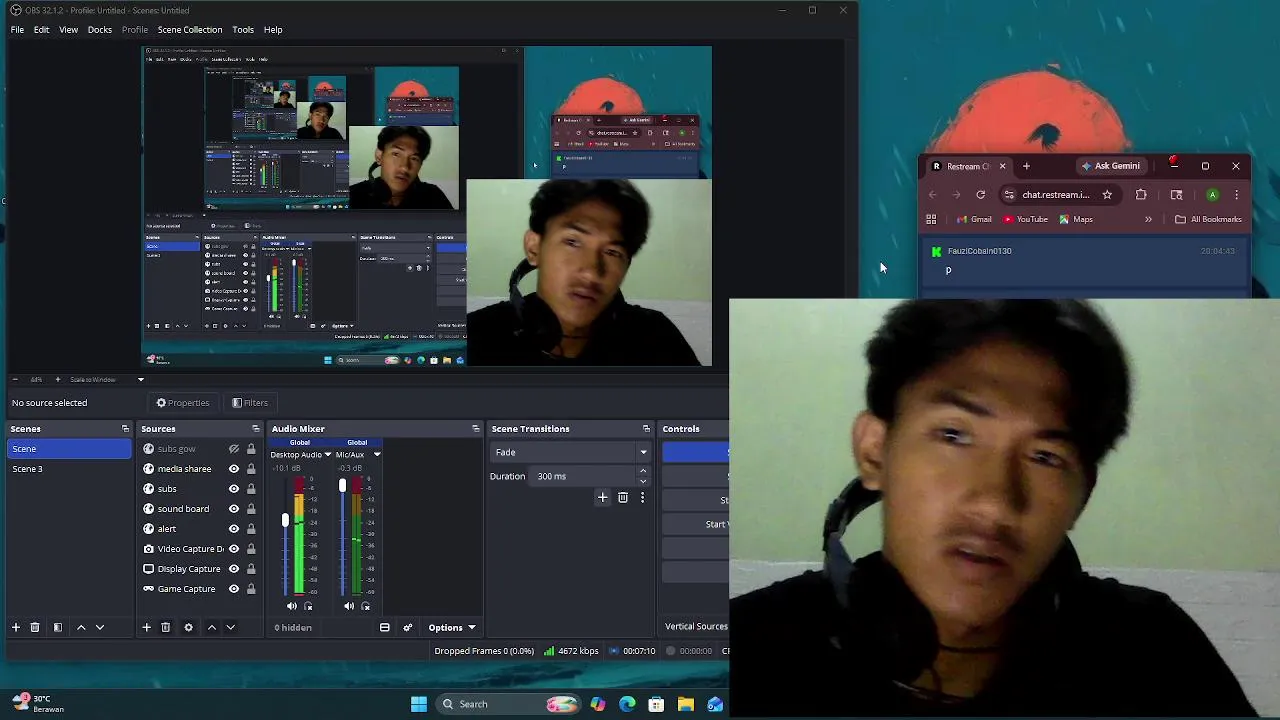Mute the Desktop Audio speaker icon
Image resolution: width=1280 pixels, height=720 pixels.
292,606
